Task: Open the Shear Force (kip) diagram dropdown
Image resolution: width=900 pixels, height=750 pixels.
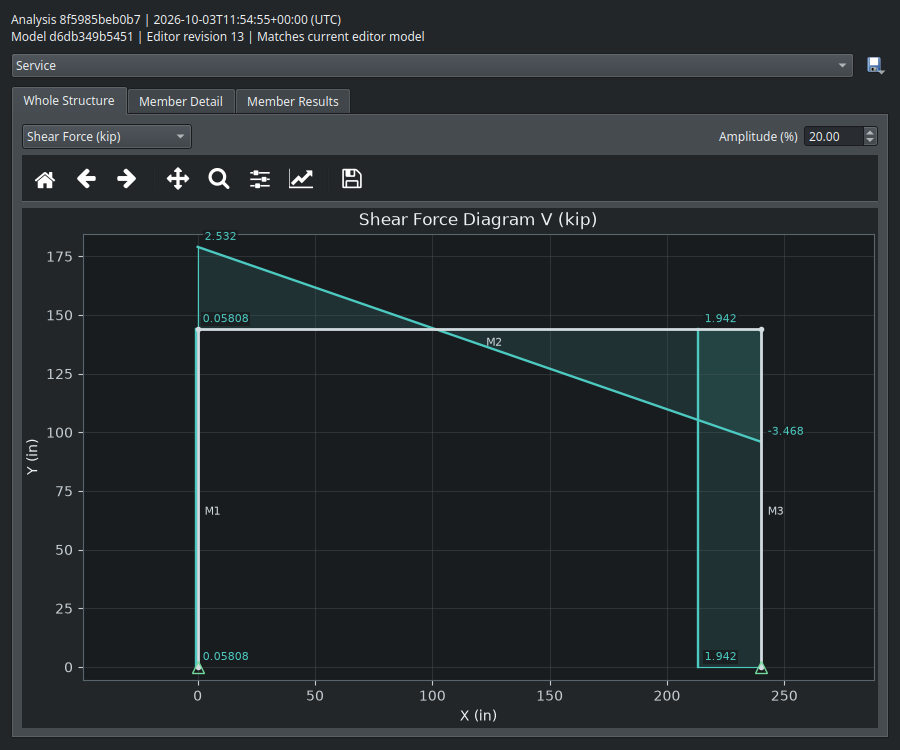Action: coord(107,137)
